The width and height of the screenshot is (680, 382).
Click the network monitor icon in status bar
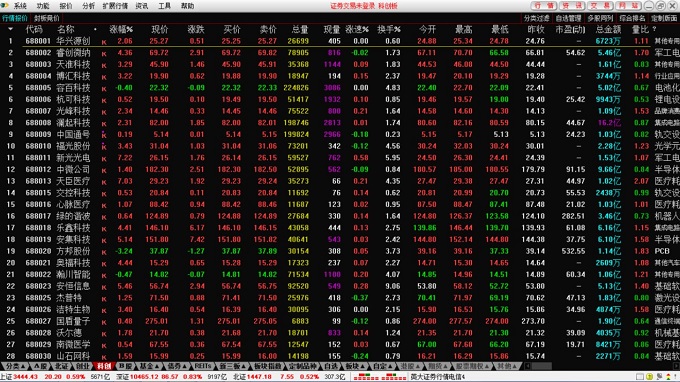(x=659, y=377)
